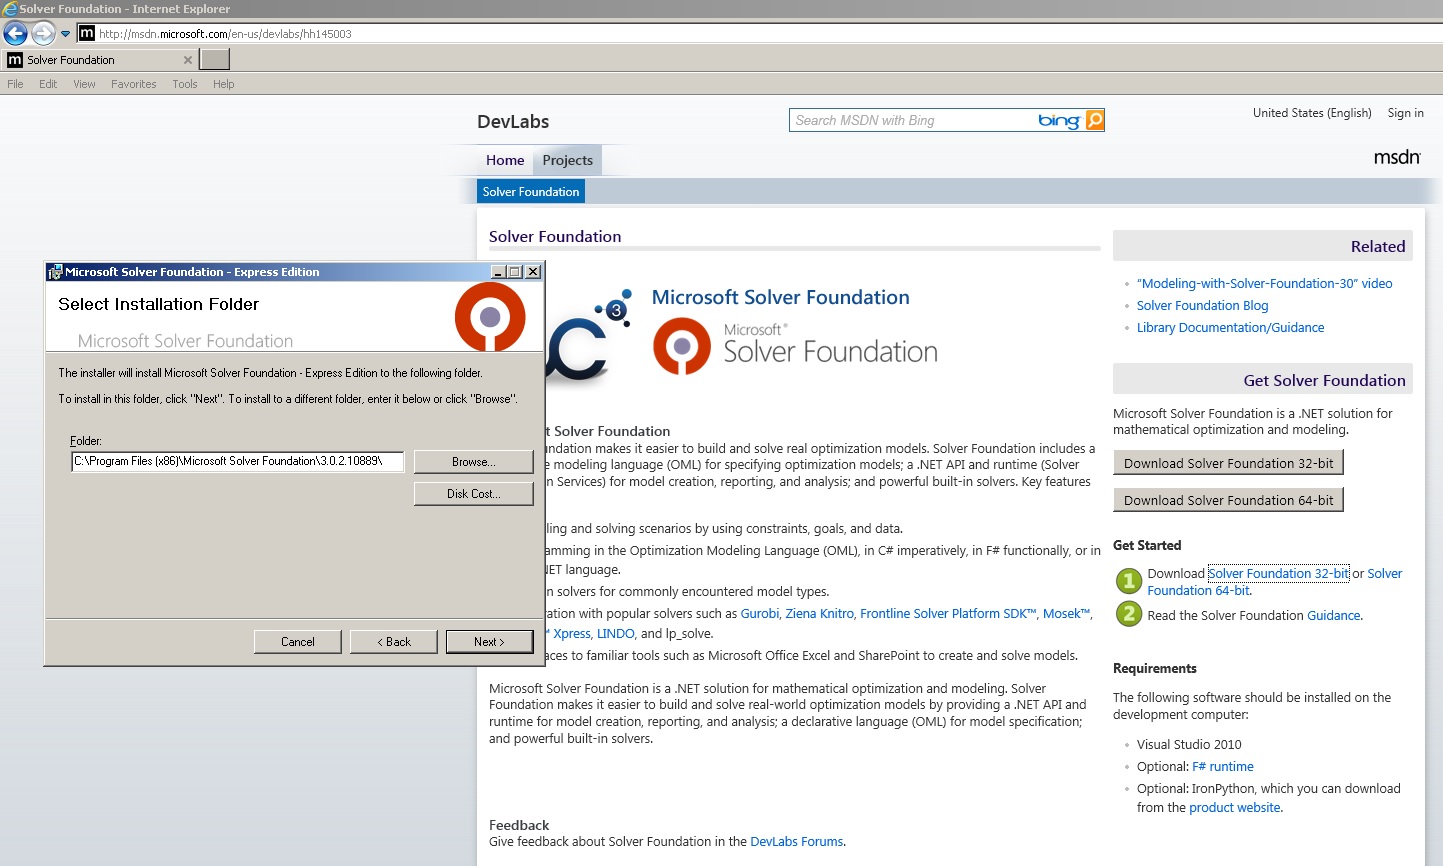Click Download Solver Foundation 32-bit button

(x=1228, y=463)
